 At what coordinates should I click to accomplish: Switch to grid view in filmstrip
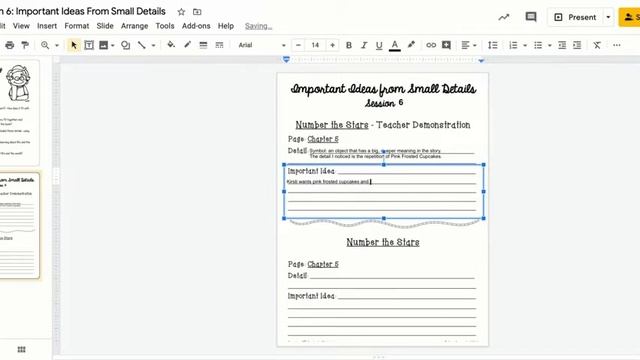point(22,349)
